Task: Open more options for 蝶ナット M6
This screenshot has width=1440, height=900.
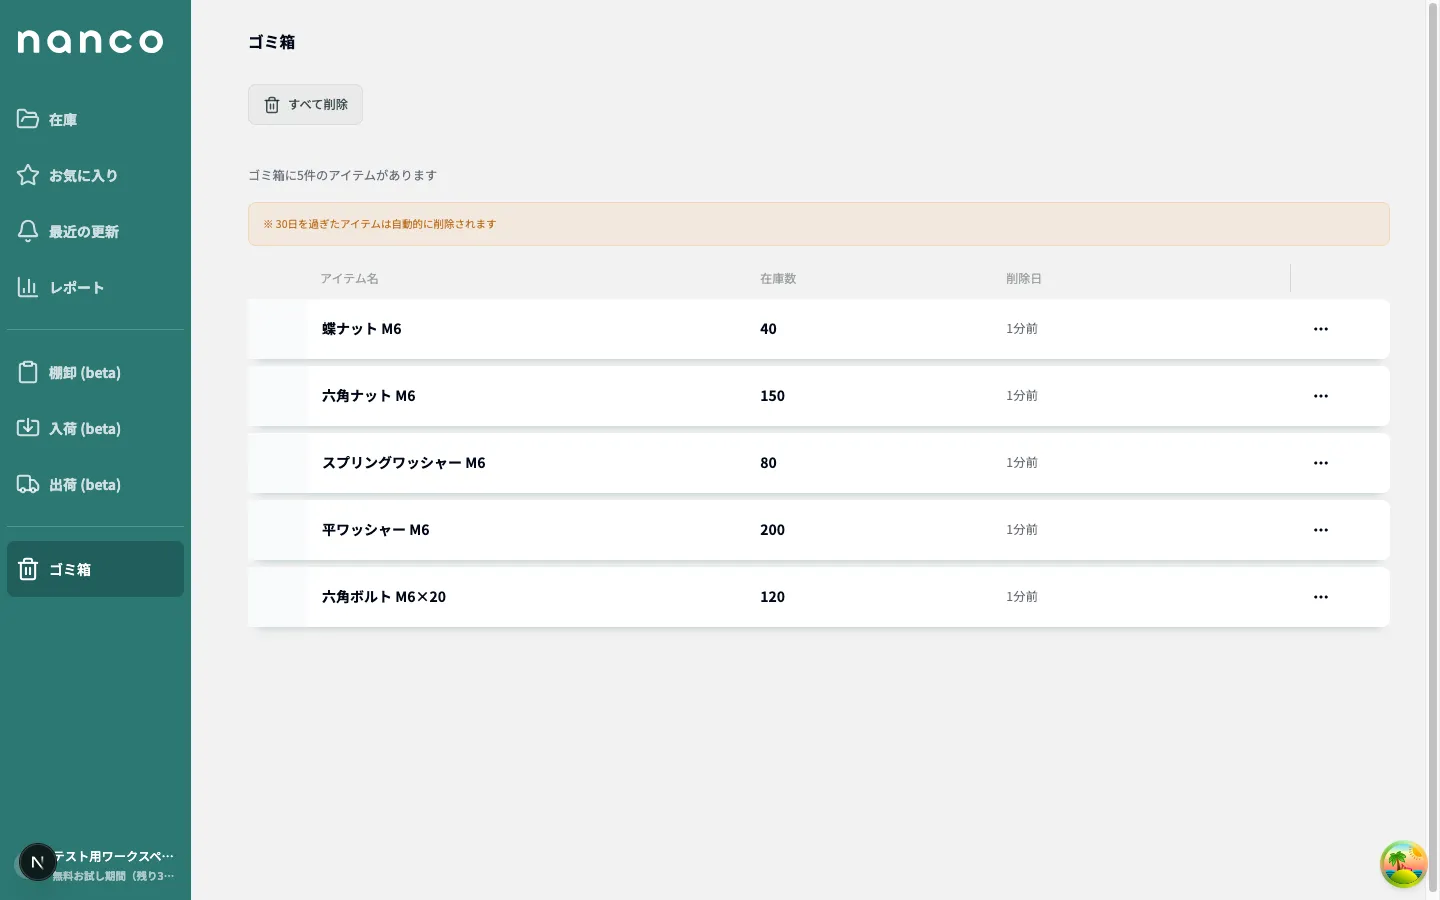Action: tap(1321, 329)
